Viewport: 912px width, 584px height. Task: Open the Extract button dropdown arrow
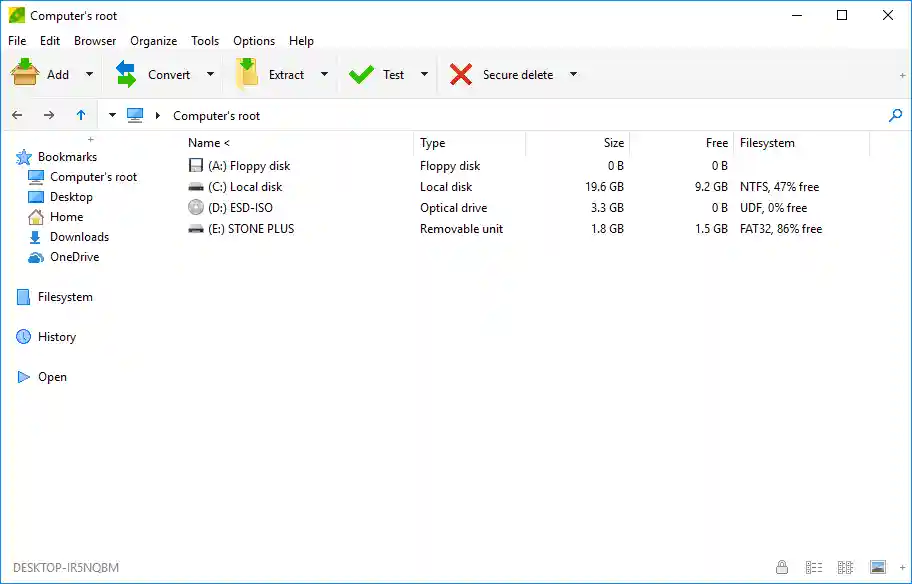click(324, 74)
